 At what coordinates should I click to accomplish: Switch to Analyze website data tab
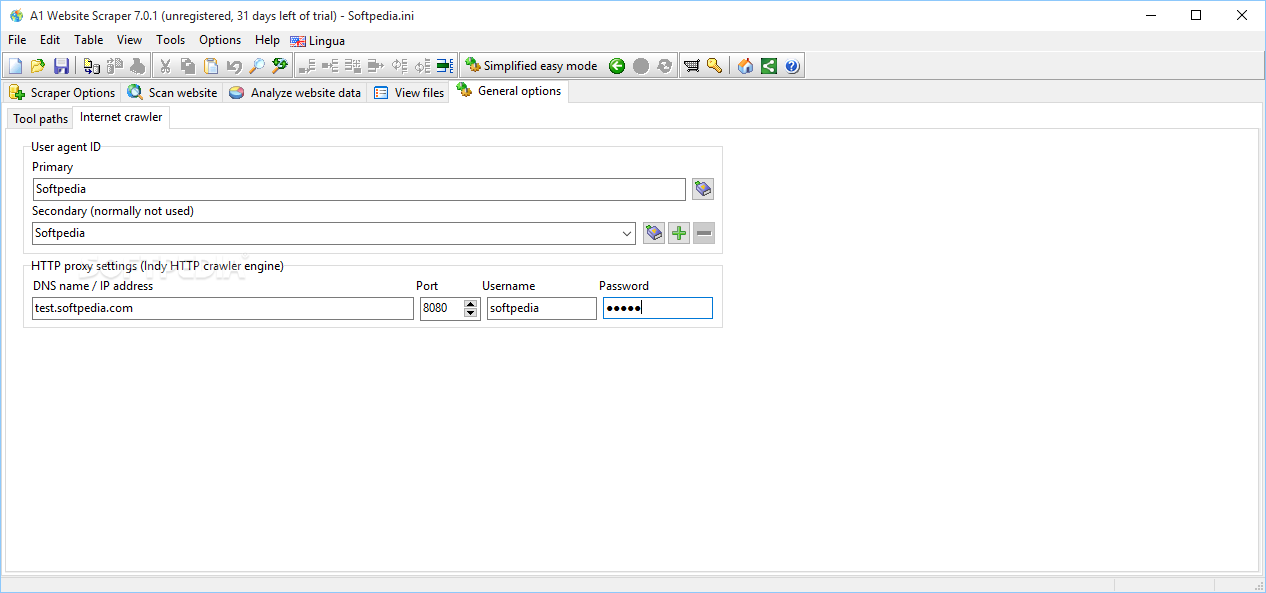(295, 92)
